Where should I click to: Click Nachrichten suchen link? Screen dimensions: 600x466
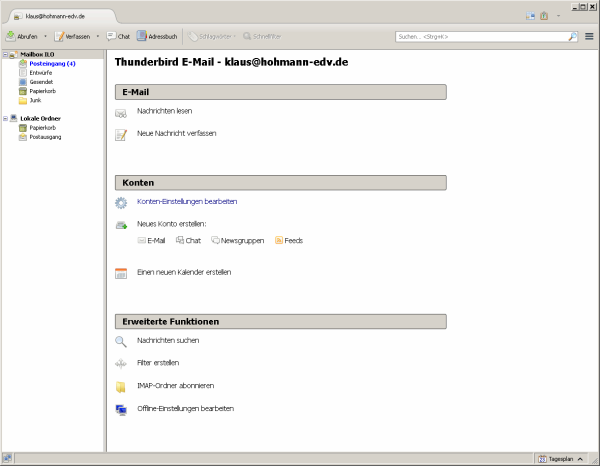point(168,340)
